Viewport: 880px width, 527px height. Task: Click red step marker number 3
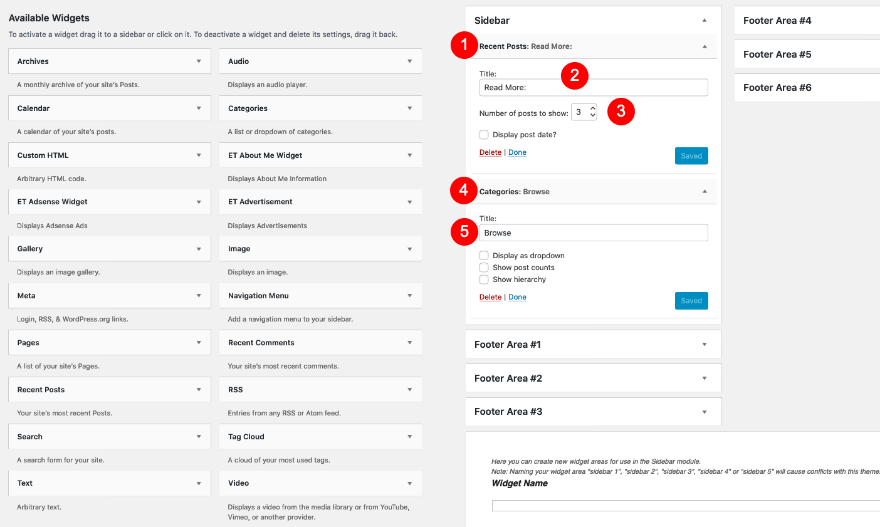[x=620, y=111]
